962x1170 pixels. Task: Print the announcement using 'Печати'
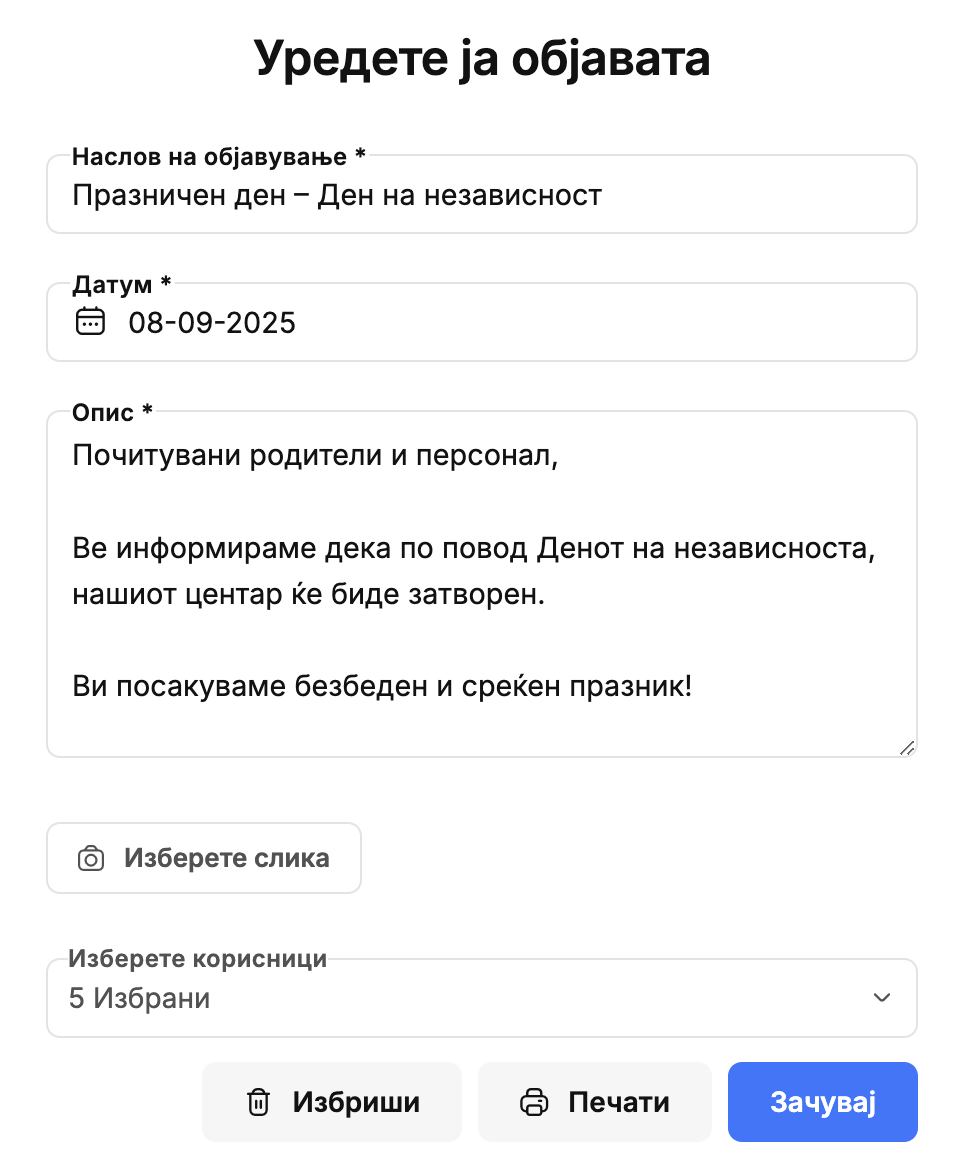[595, 1102]
